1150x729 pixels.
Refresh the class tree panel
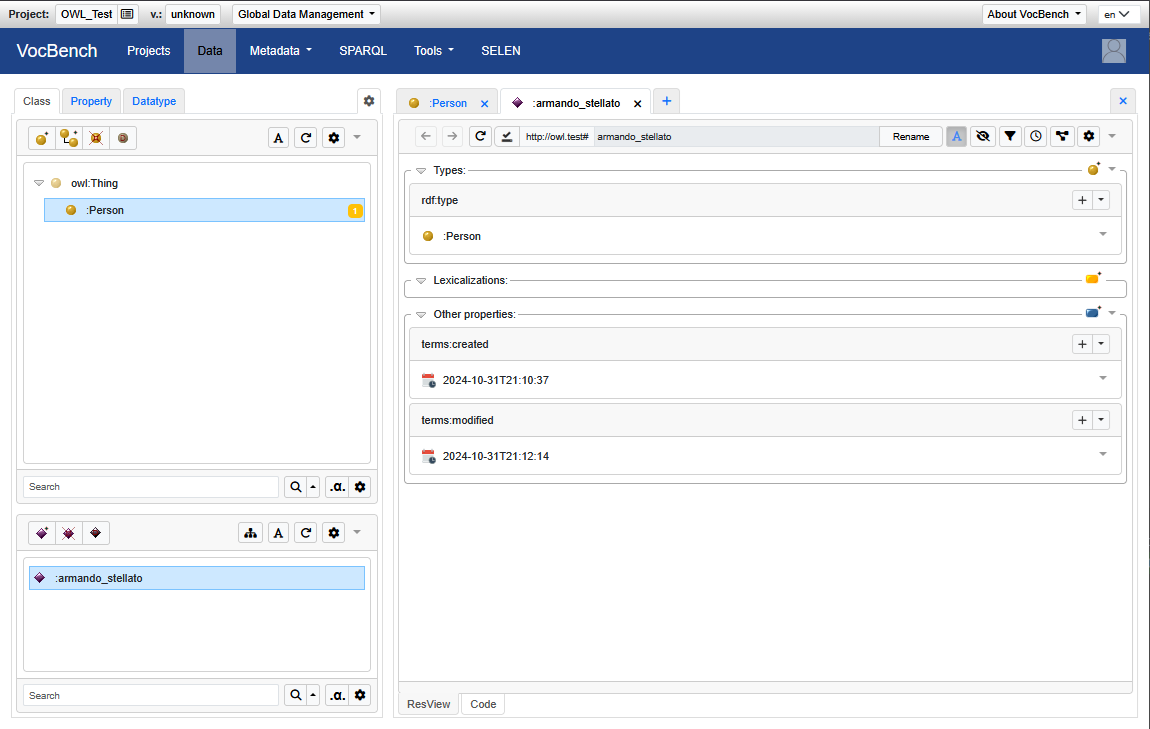click(x=306, y=138)
